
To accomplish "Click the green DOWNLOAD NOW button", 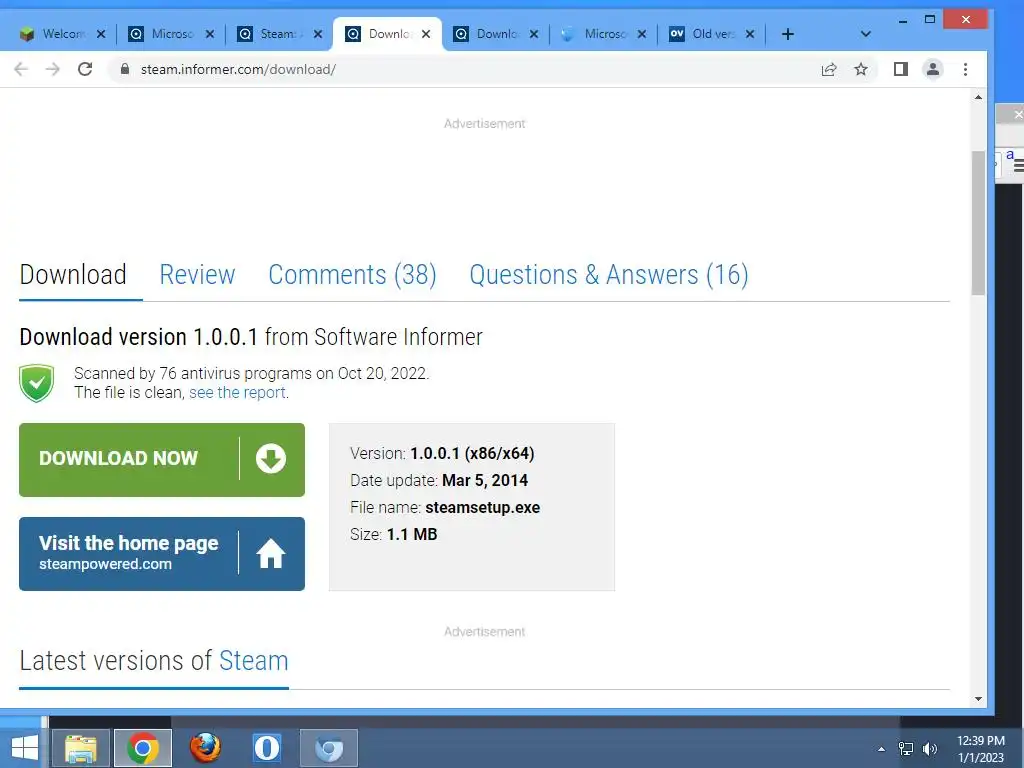I will [162, 460].
